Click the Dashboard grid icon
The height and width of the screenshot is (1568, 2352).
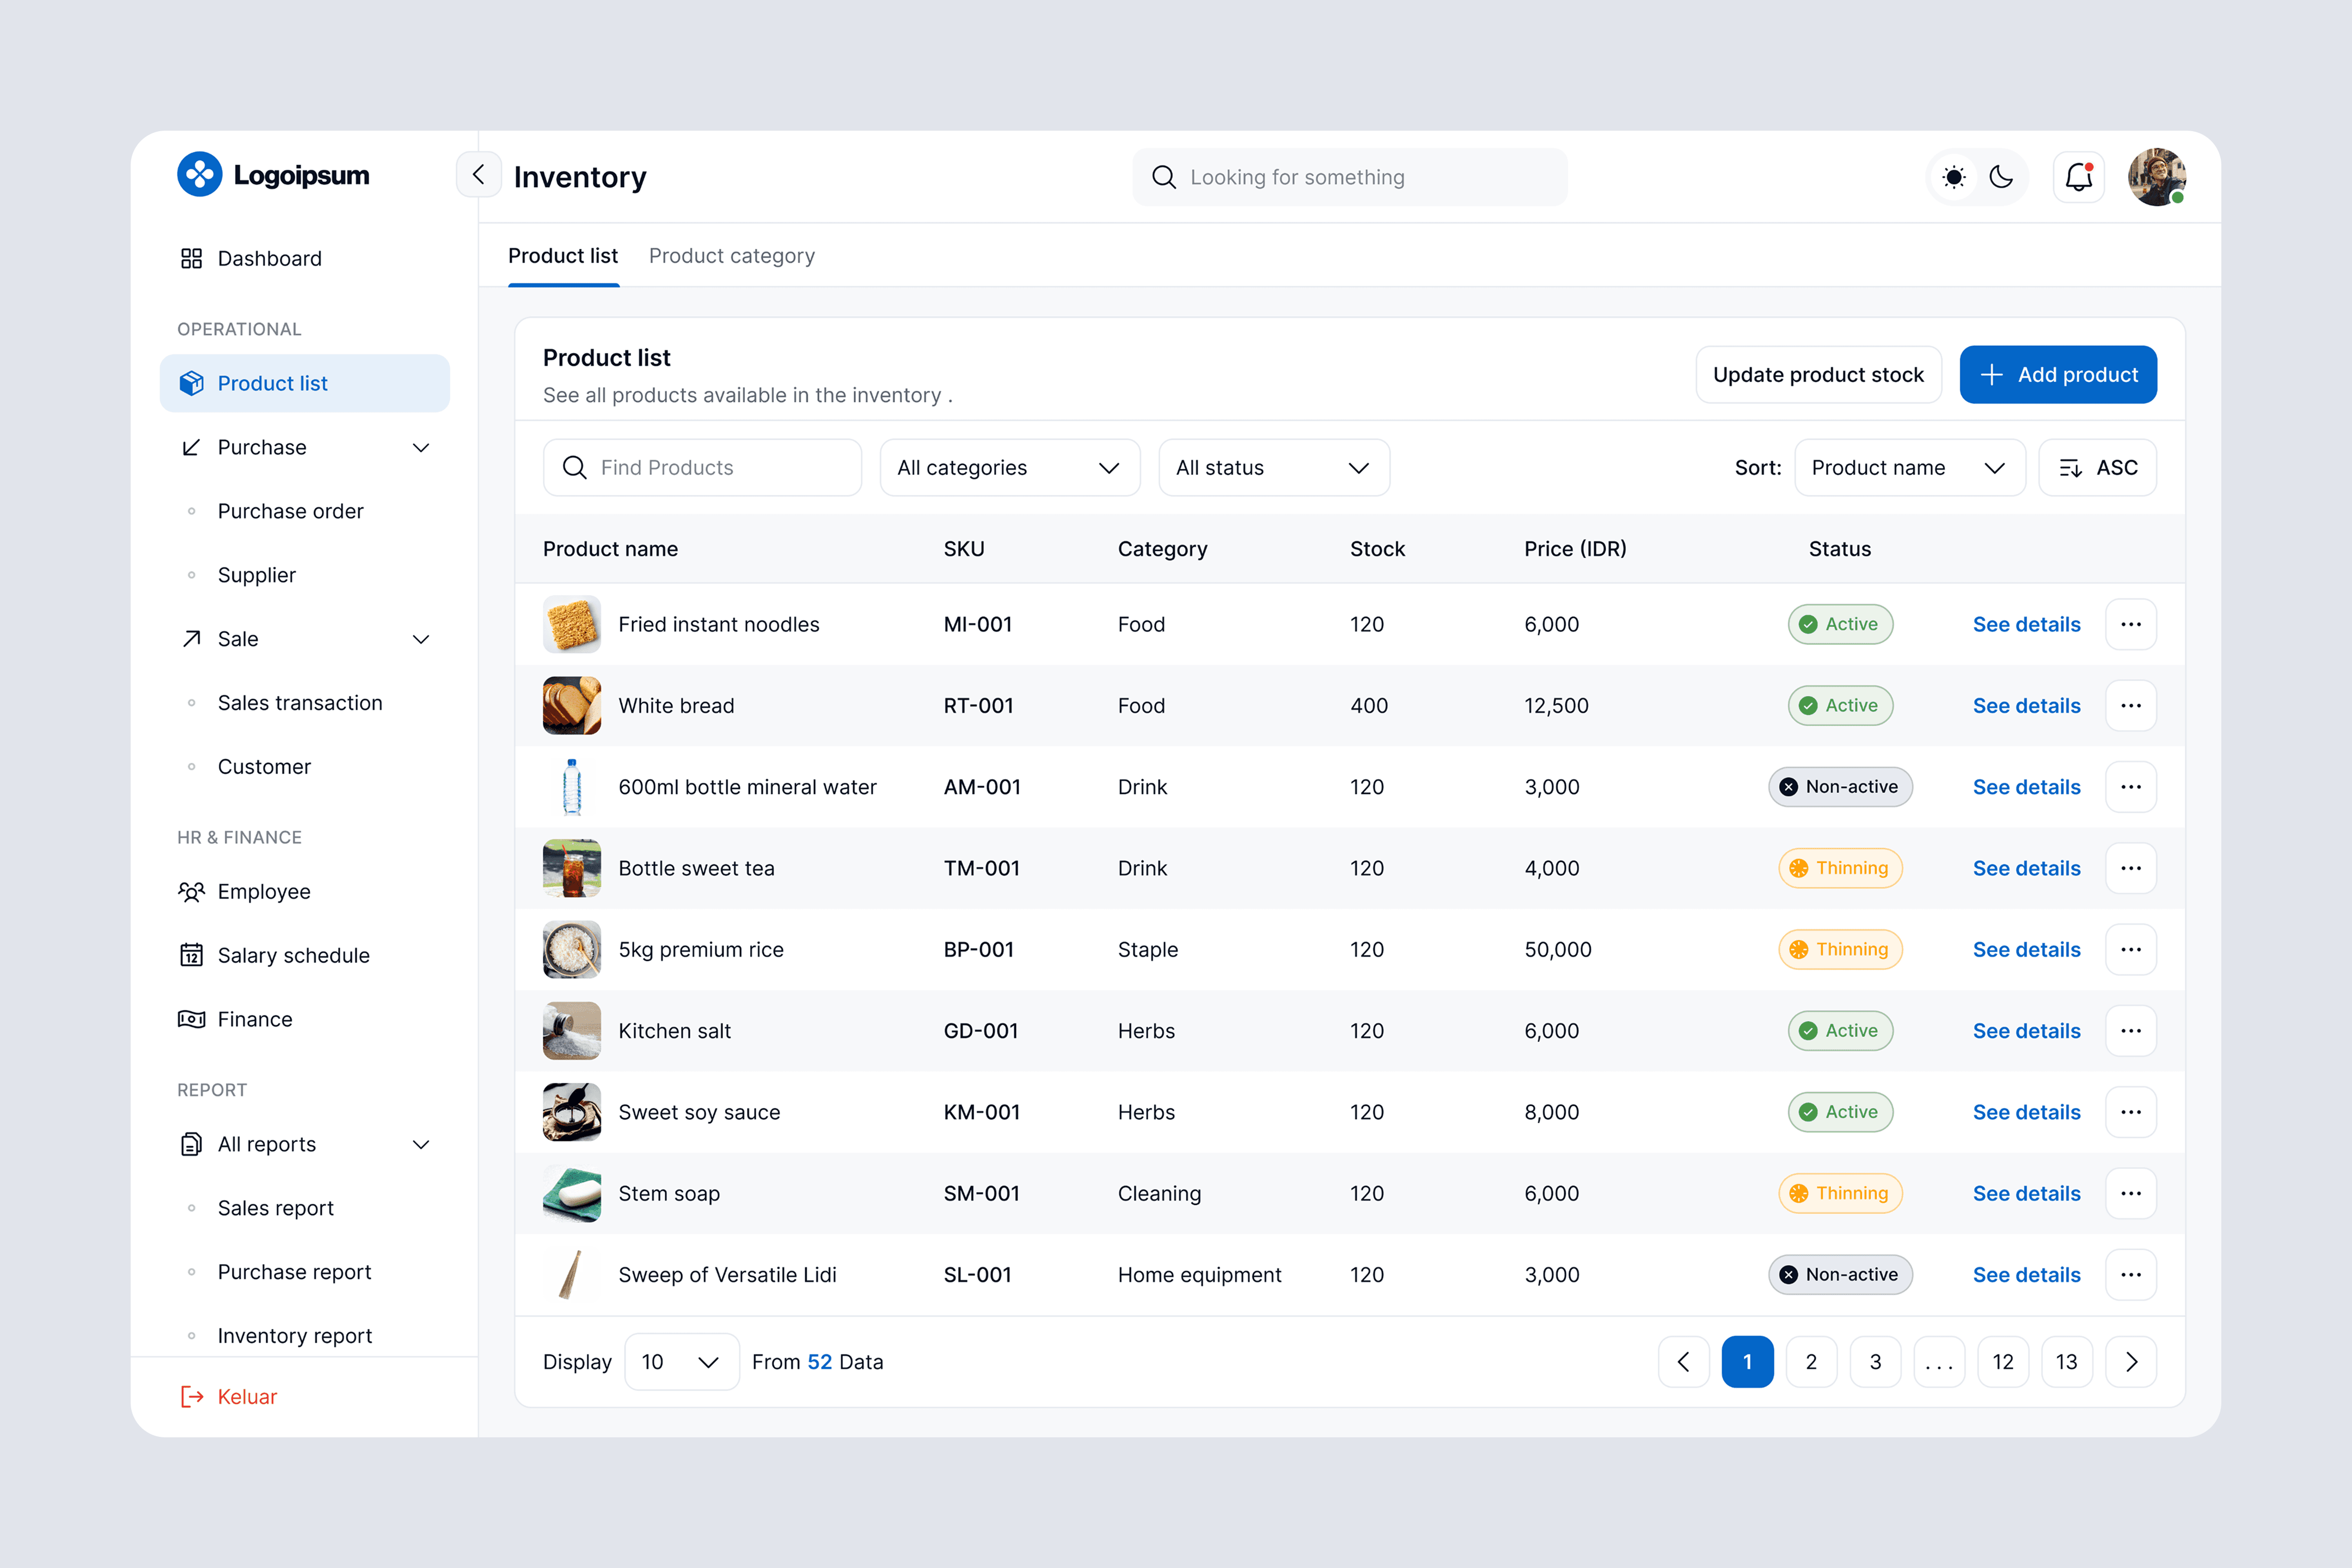coord(191,258)
